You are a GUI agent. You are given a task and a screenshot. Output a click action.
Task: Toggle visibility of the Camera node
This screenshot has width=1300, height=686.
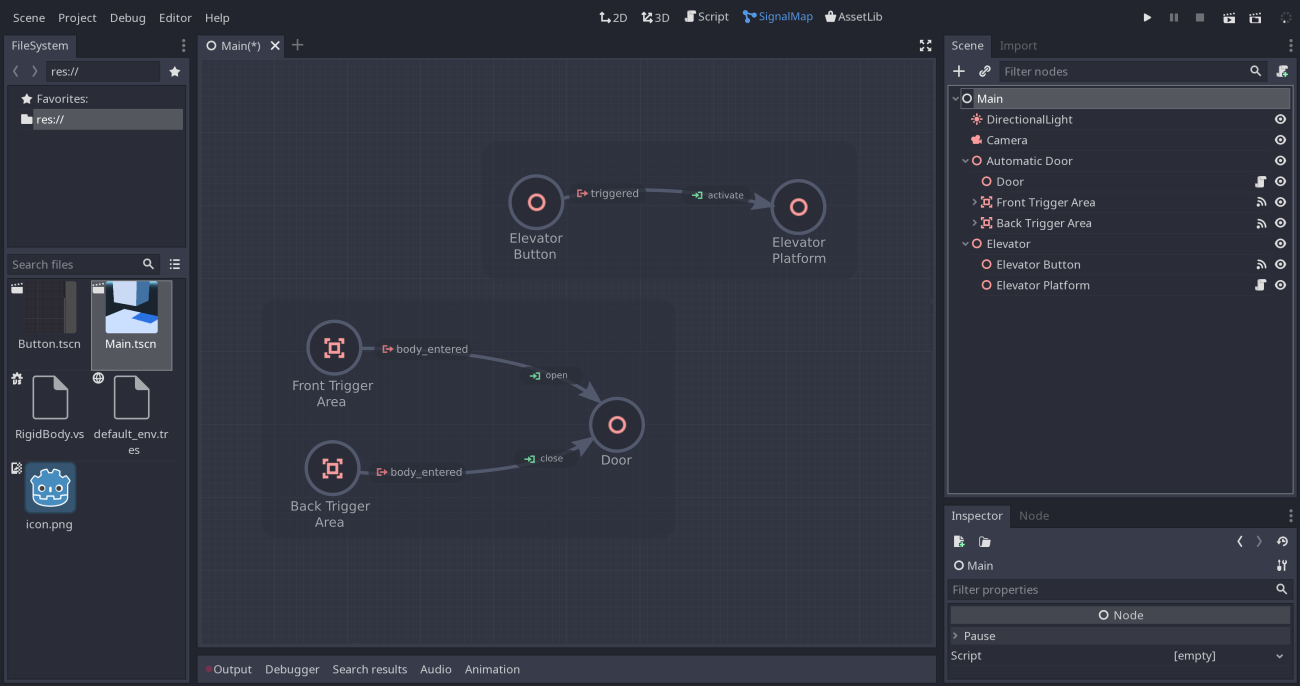pyautogui.click(x=1280, y=140)
